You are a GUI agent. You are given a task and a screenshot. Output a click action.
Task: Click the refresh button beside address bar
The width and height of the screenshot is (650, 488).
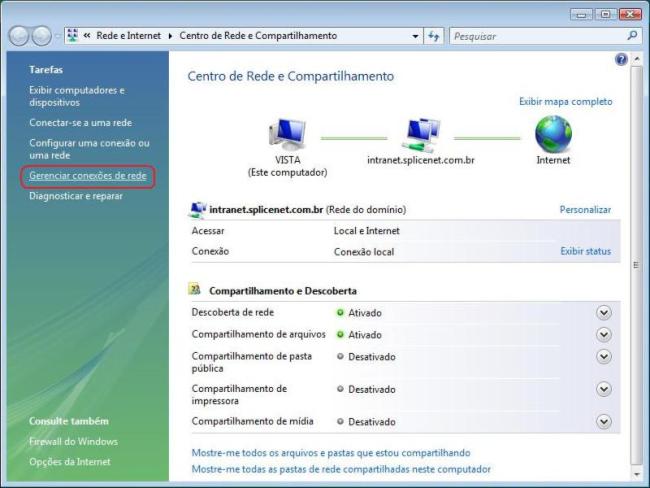[434, 36]
